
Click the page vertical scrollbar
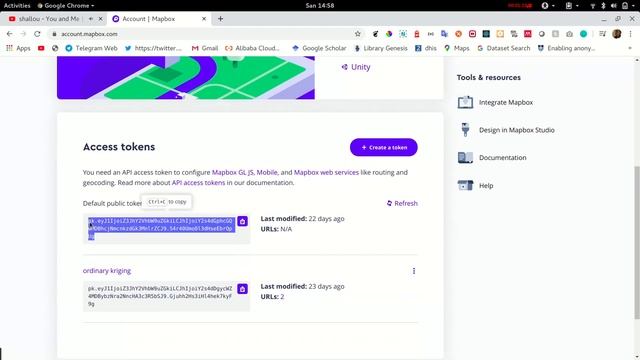pyautogui.click(x=637, y=243)
